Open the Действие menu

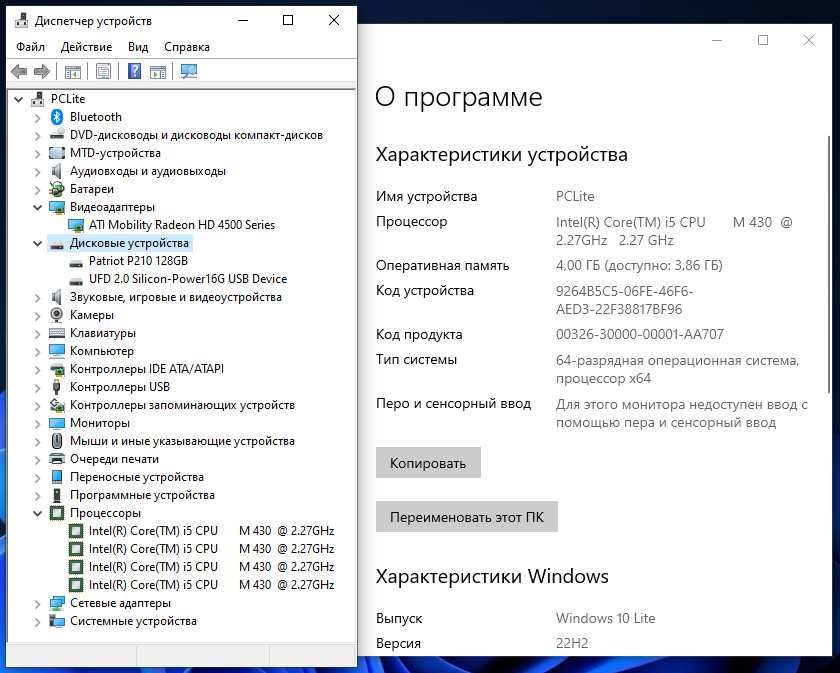[86, 47]
